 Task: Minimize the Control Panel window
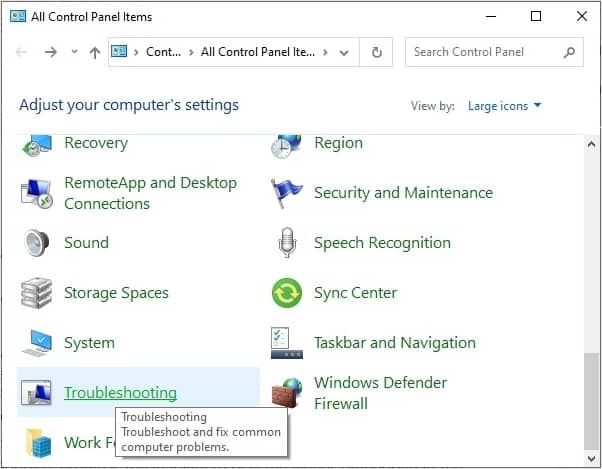pyautogui.click(x=491, y=17)
